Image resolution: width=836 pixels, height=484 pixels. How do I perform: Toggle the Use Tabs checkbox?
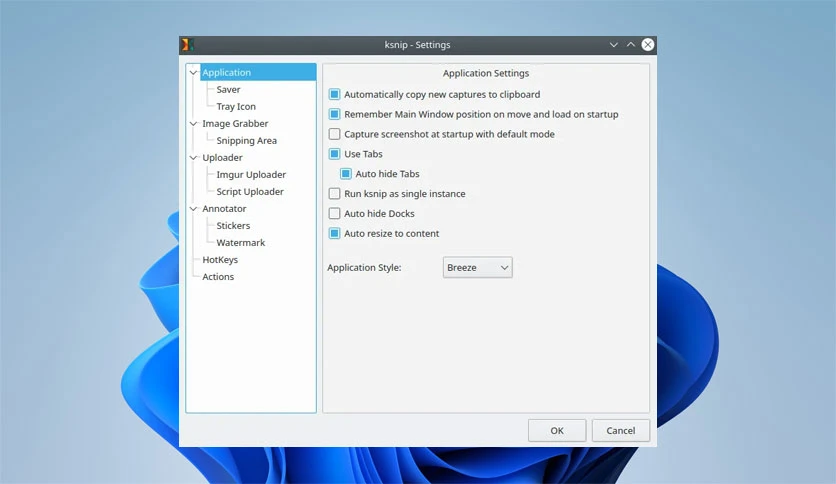click(x=334, y=154)
